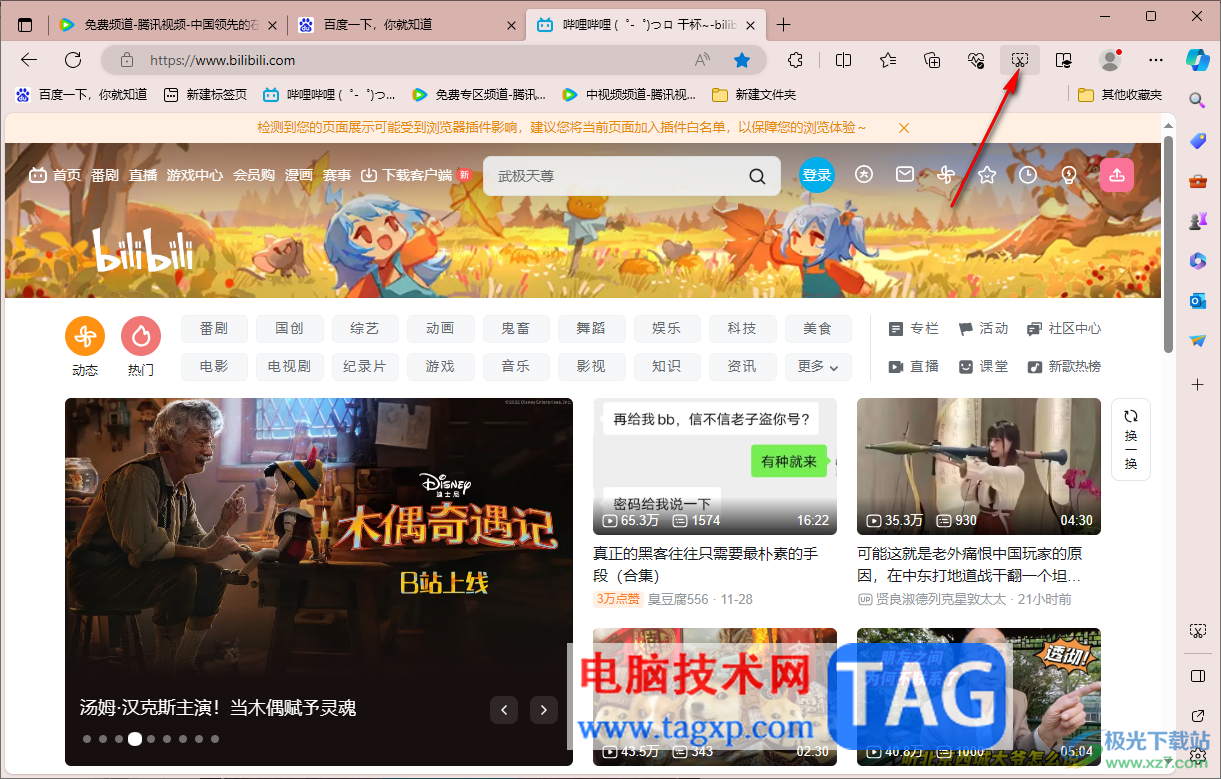Open the collections icon
This screenshot has width=1221, height=779.
(x=932, y=60)
